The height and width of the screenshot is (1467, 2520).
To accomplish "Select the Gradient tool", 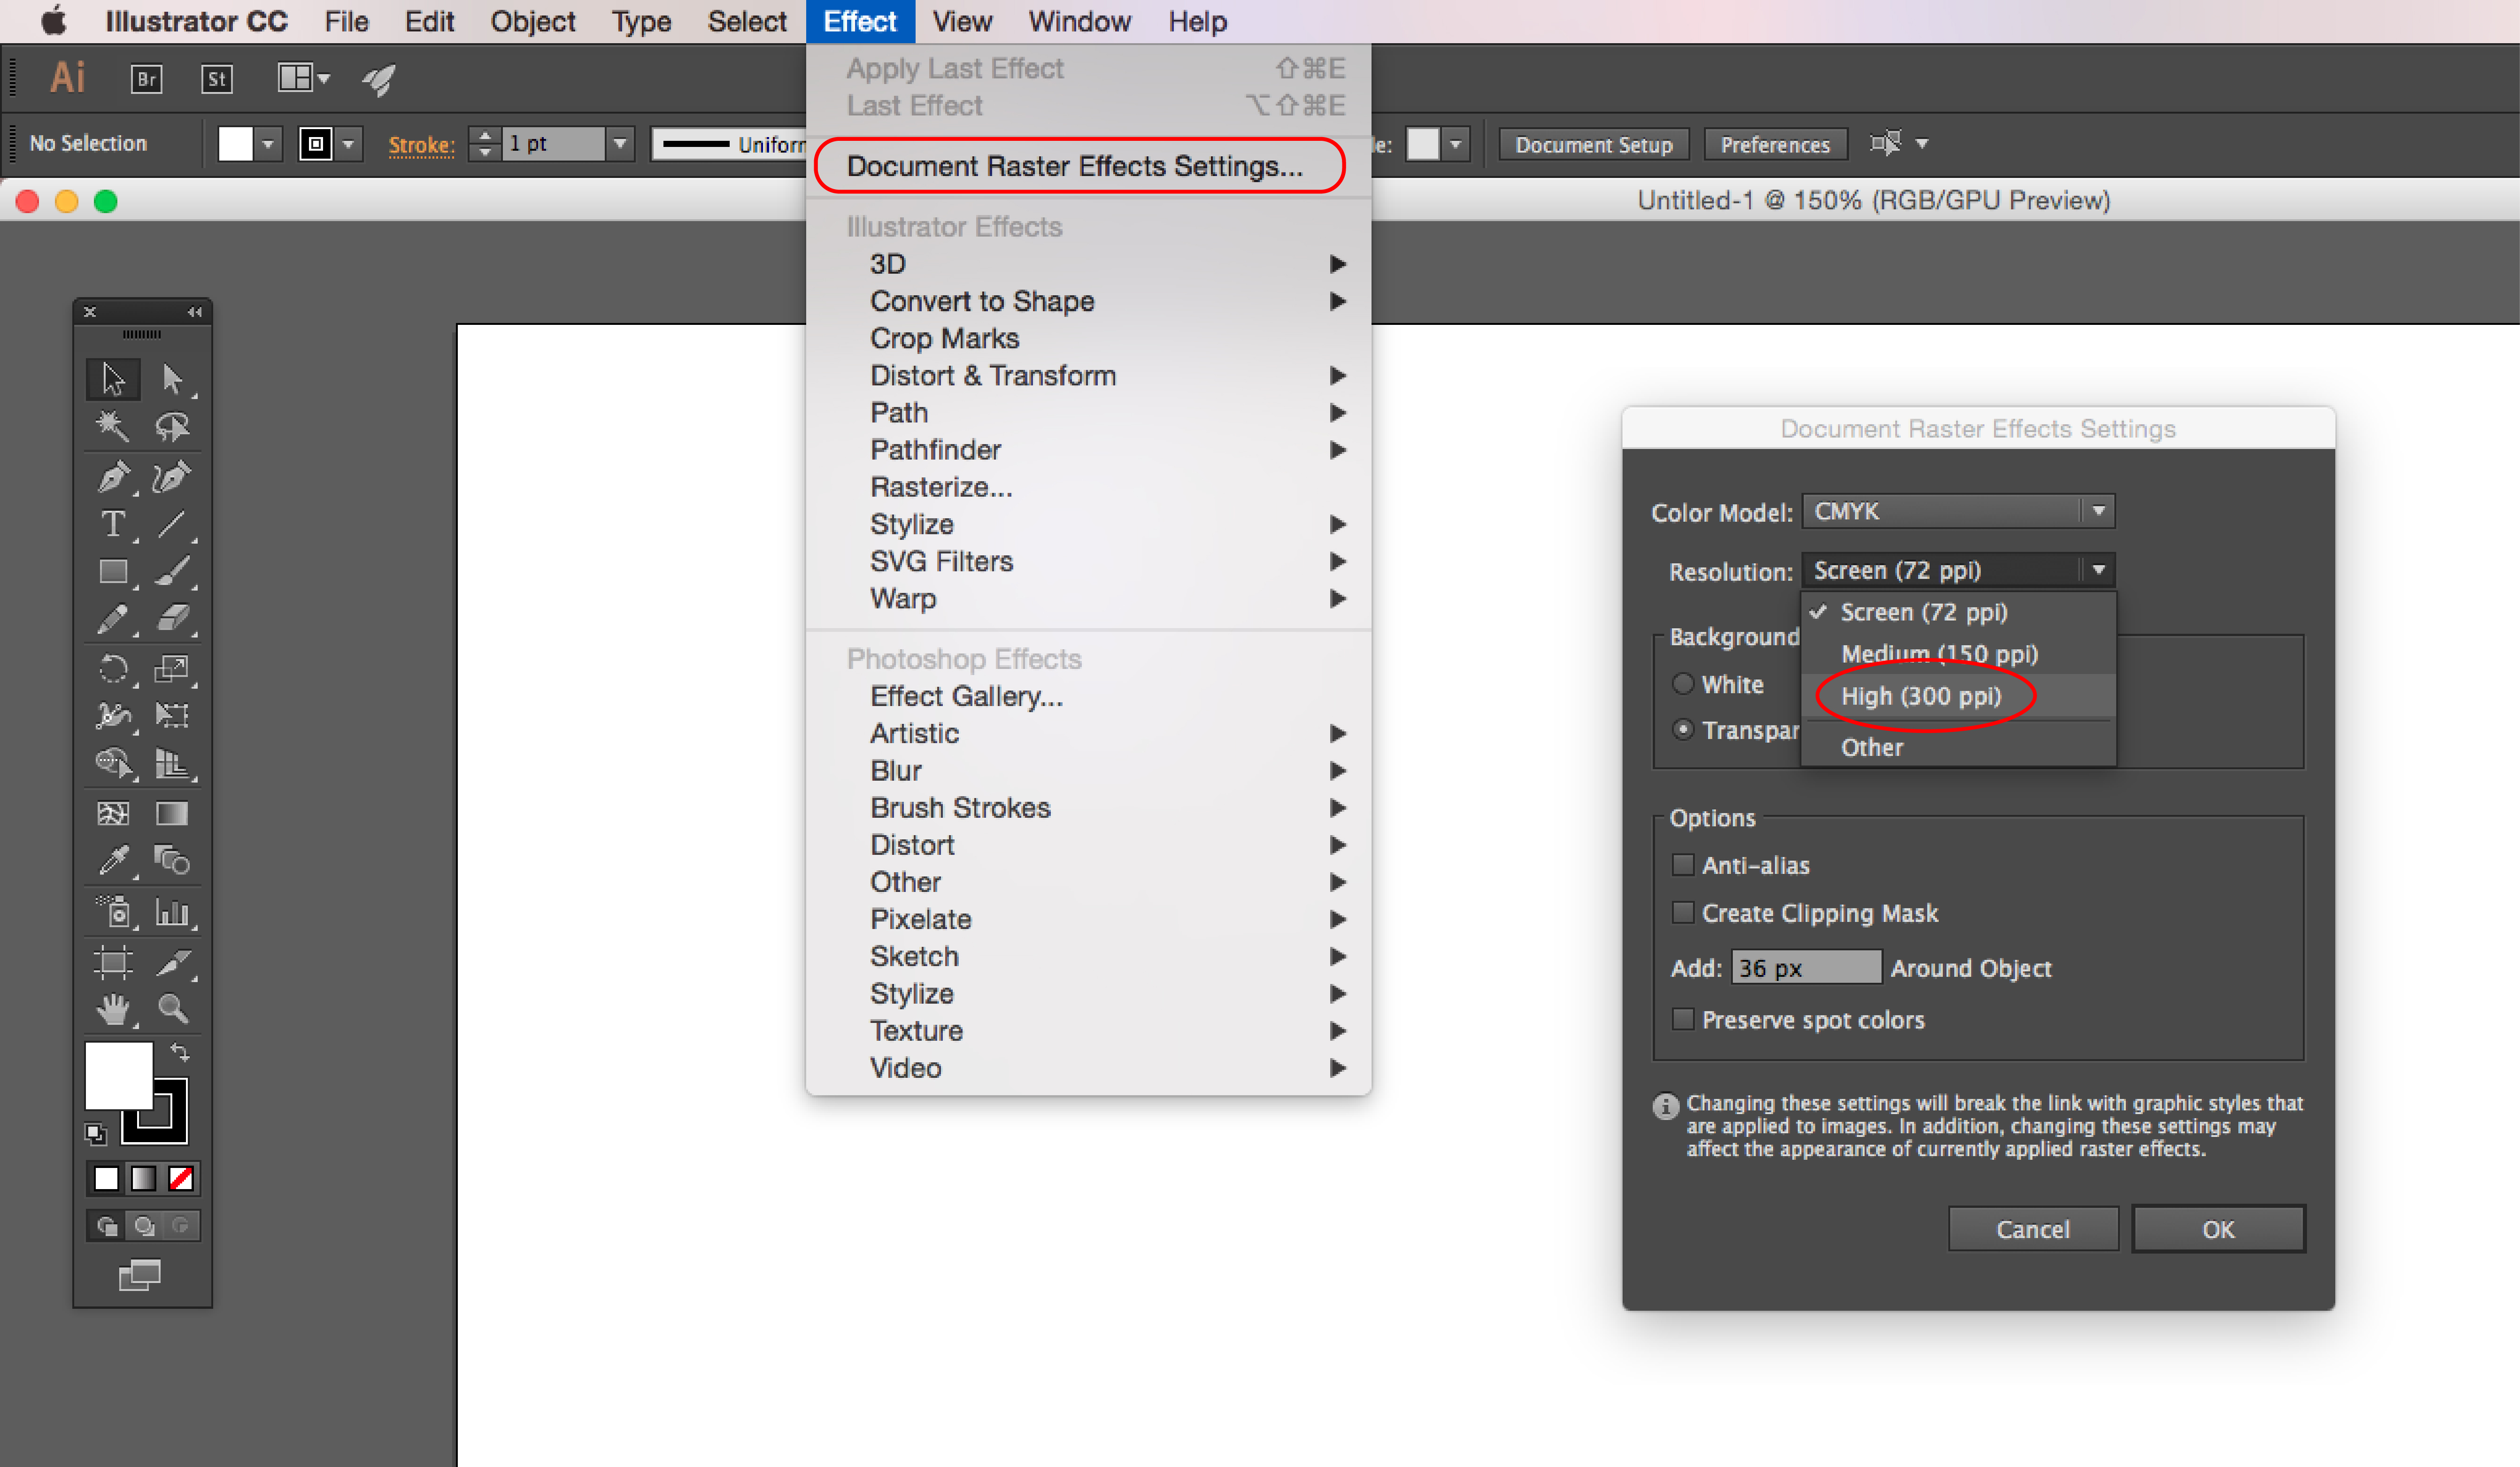I will coord(172,813).
